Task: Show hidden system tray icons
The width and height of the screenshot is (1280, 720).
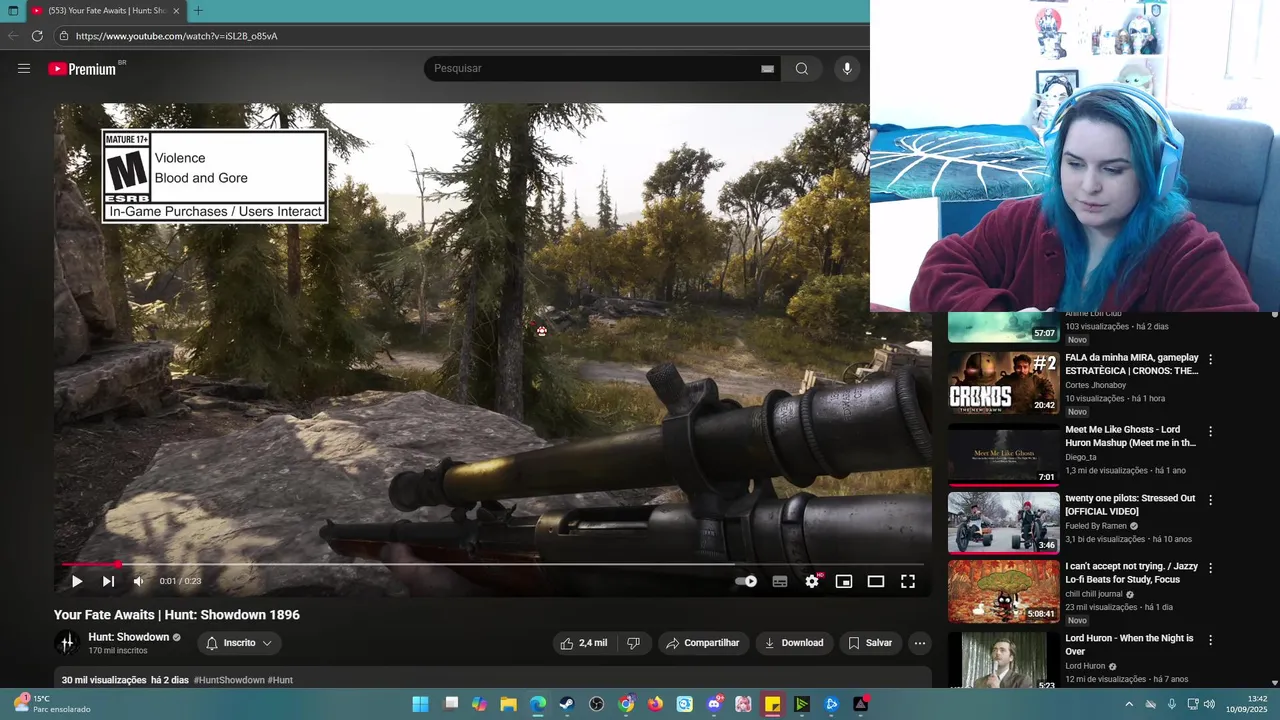Action: click(x=1129, y=704)
